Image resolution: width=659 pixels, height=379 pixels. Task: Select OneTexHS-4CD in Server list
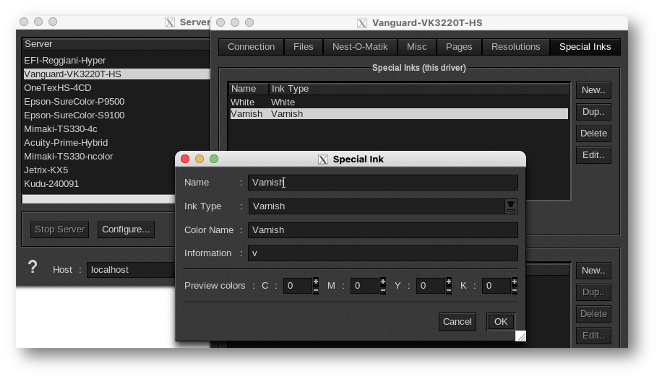tap(116, 88)
